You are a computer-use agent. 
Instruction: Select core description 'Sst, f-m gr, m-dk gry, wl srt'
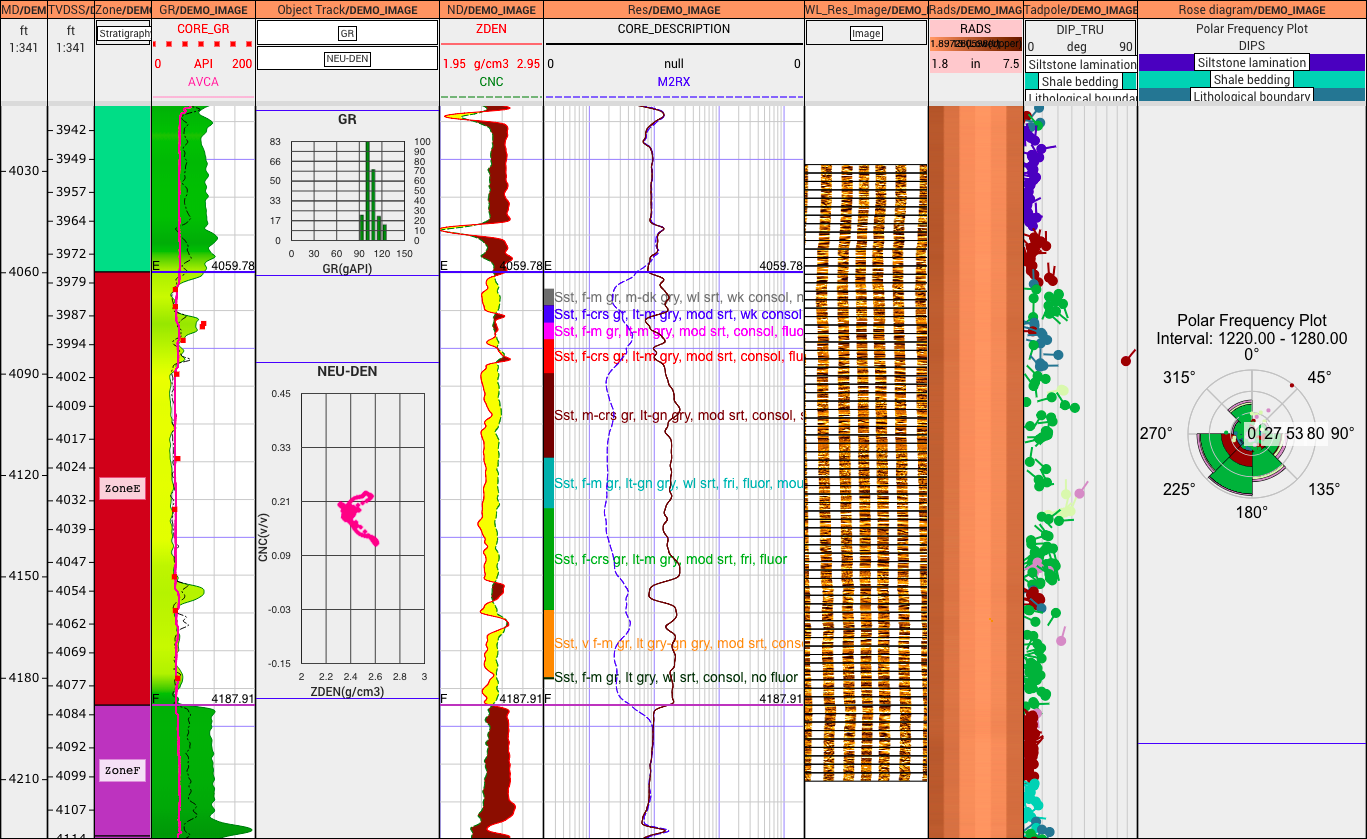click(x=680, y=297)
